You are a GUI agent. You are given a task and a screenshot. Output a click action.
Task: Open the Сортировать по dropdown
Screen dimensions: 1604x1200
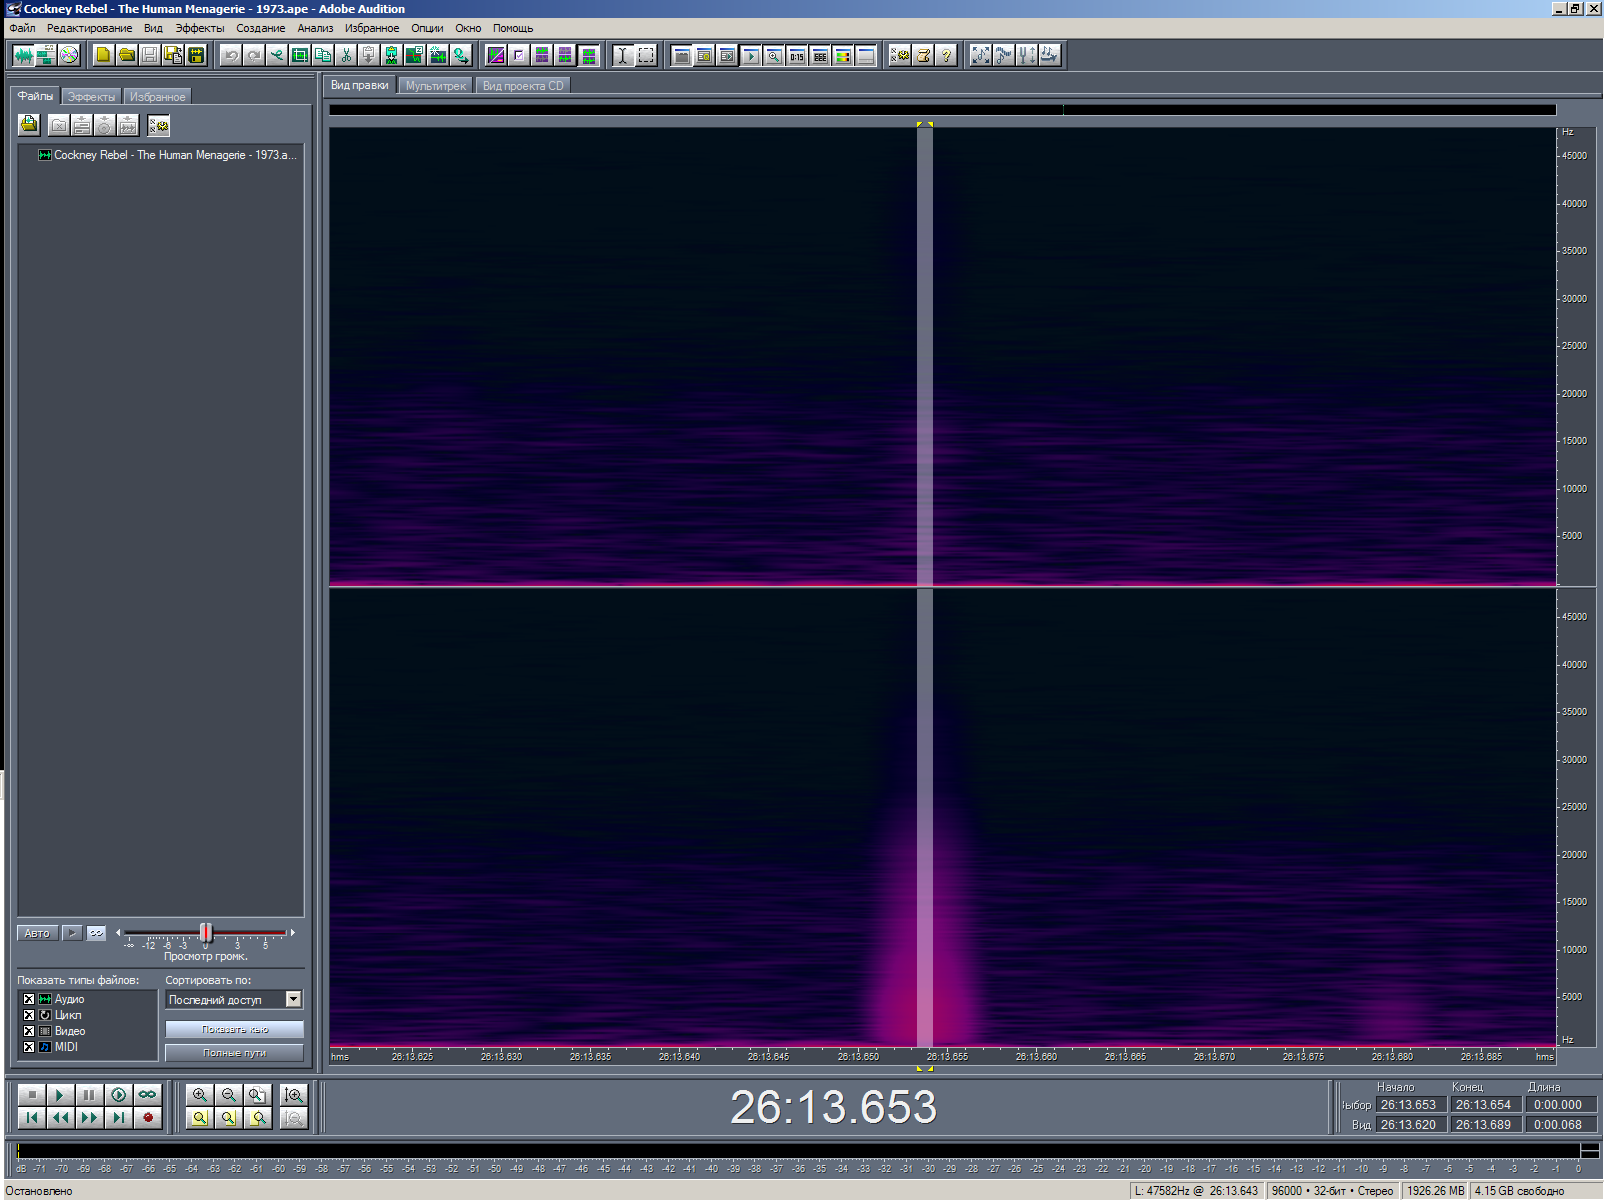293,999
